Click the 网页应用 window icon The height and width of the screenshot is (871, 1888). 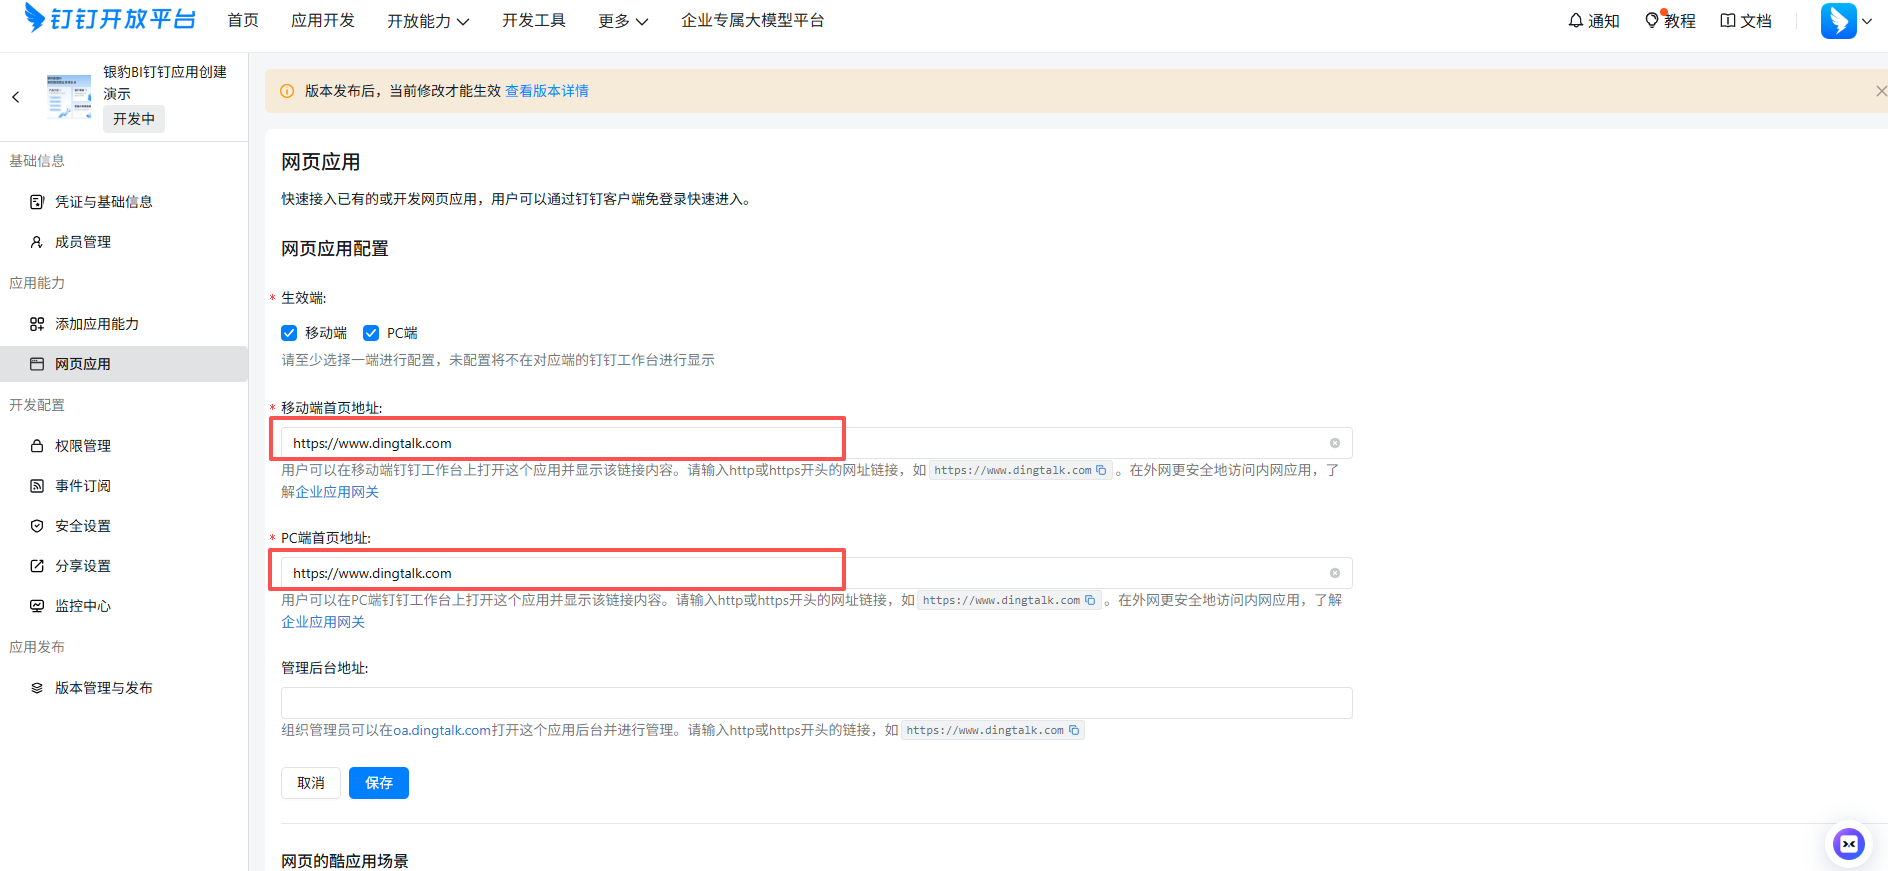pos(37,364)
